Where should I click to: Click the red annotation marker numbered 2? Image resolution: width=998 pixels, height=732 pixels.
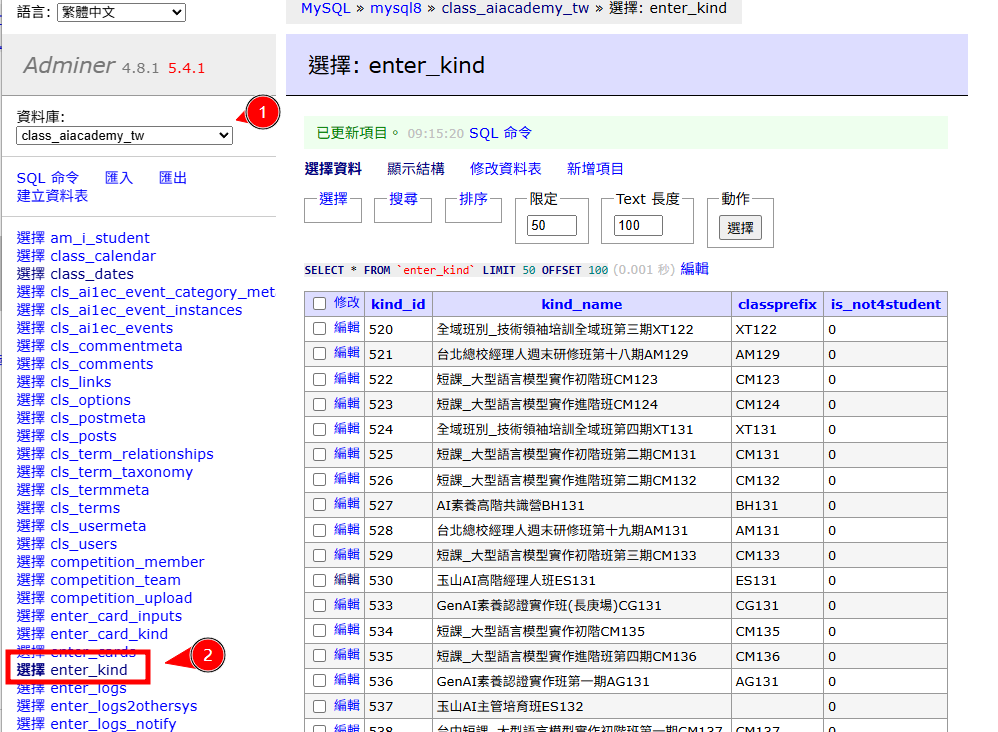click(208, 656)
